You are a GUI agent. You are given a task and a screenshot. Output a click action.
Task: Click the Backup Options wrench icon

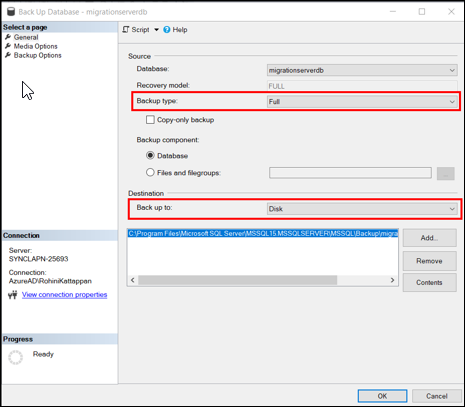coord(8,55)
